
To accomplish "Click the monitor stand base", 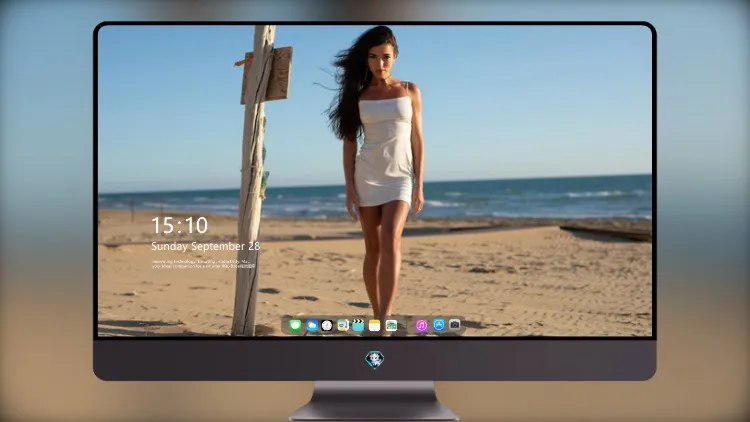I will [375, 401].
